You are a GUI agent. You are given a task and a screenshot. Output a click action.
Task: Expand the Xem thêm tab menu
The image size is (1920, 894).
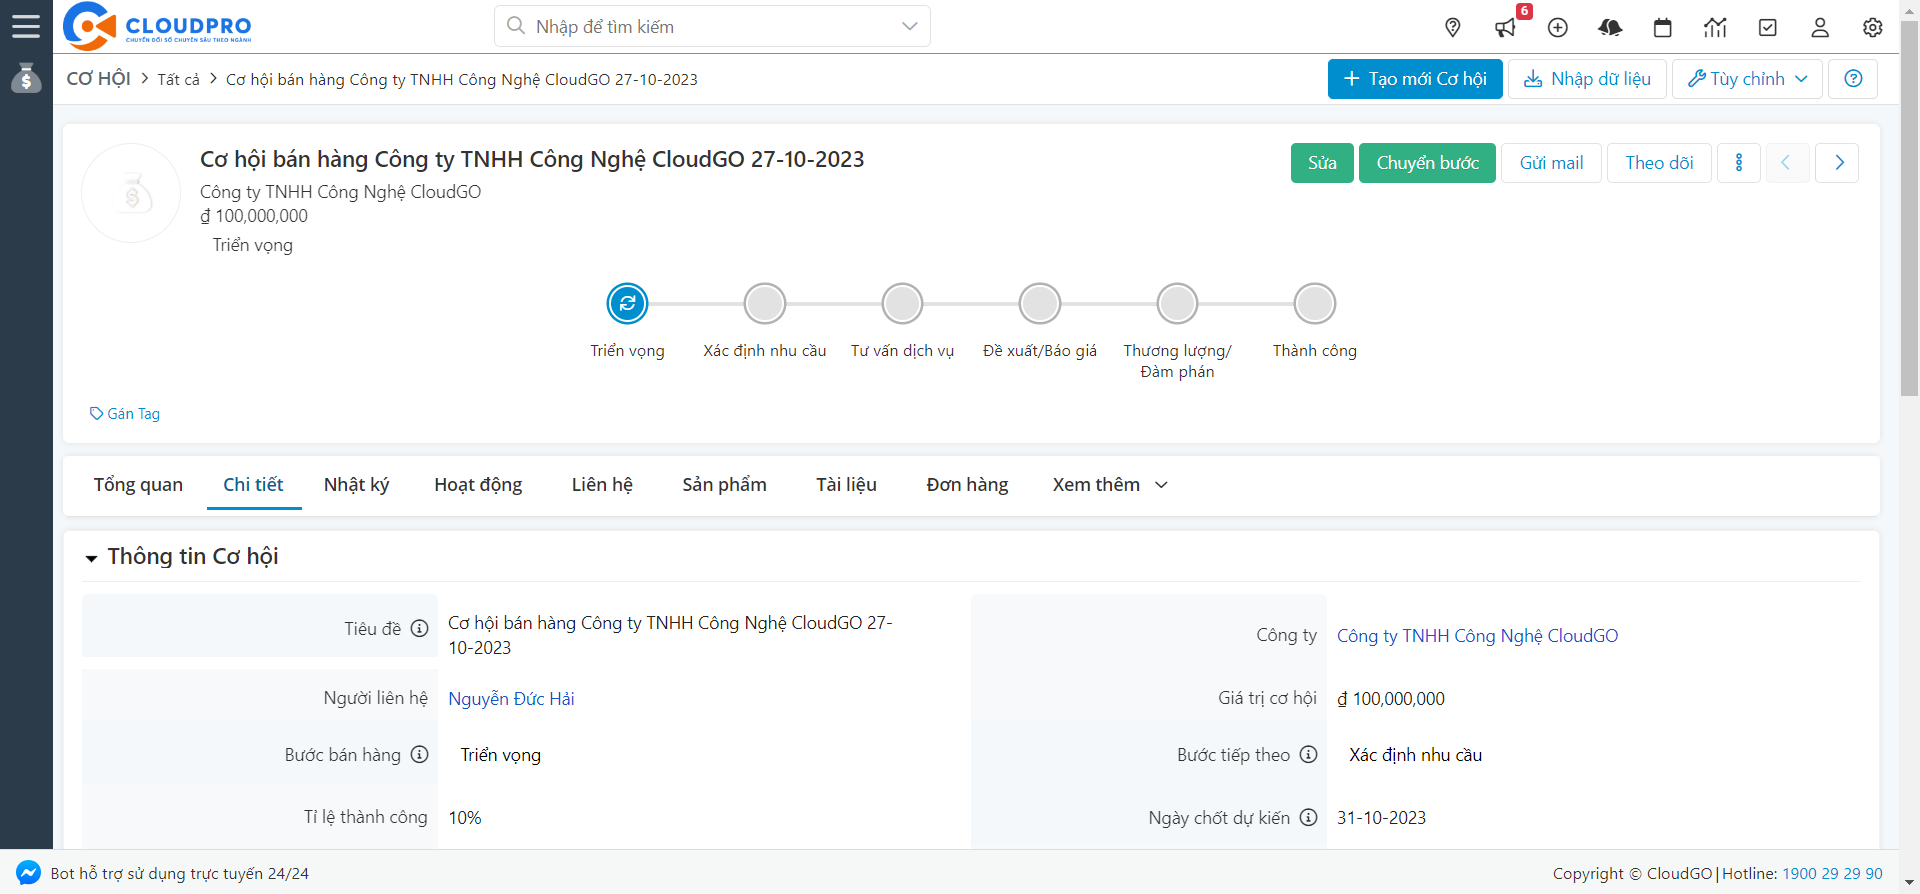[x=1110, y=485]
